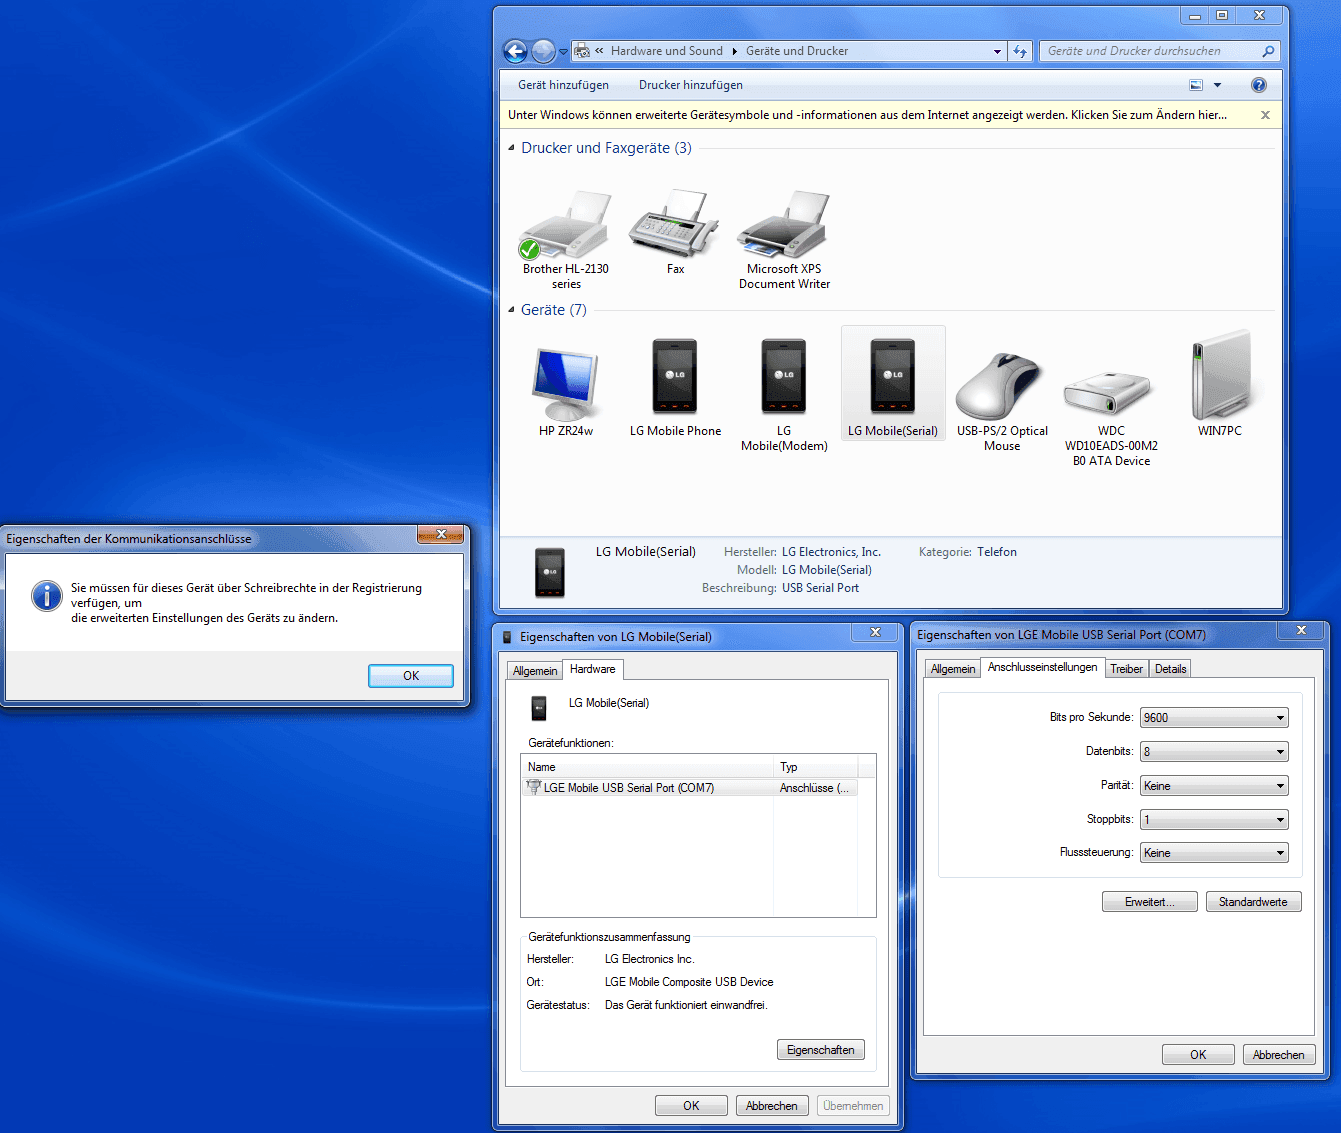1341x1133 pixels.
Task: Collapse the Geräte group
Action: (x=512, y=310)
